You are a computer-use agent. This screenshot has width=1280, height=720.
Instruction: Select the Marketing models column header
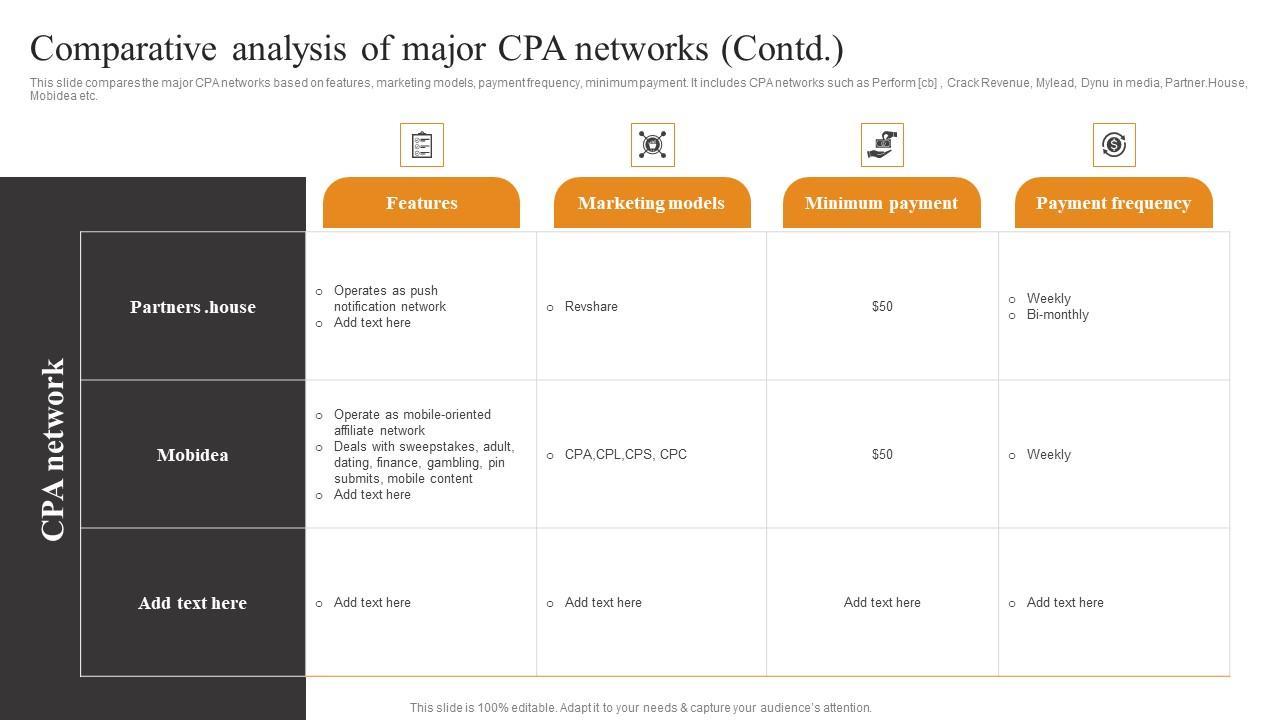click(x=651, y=203)
